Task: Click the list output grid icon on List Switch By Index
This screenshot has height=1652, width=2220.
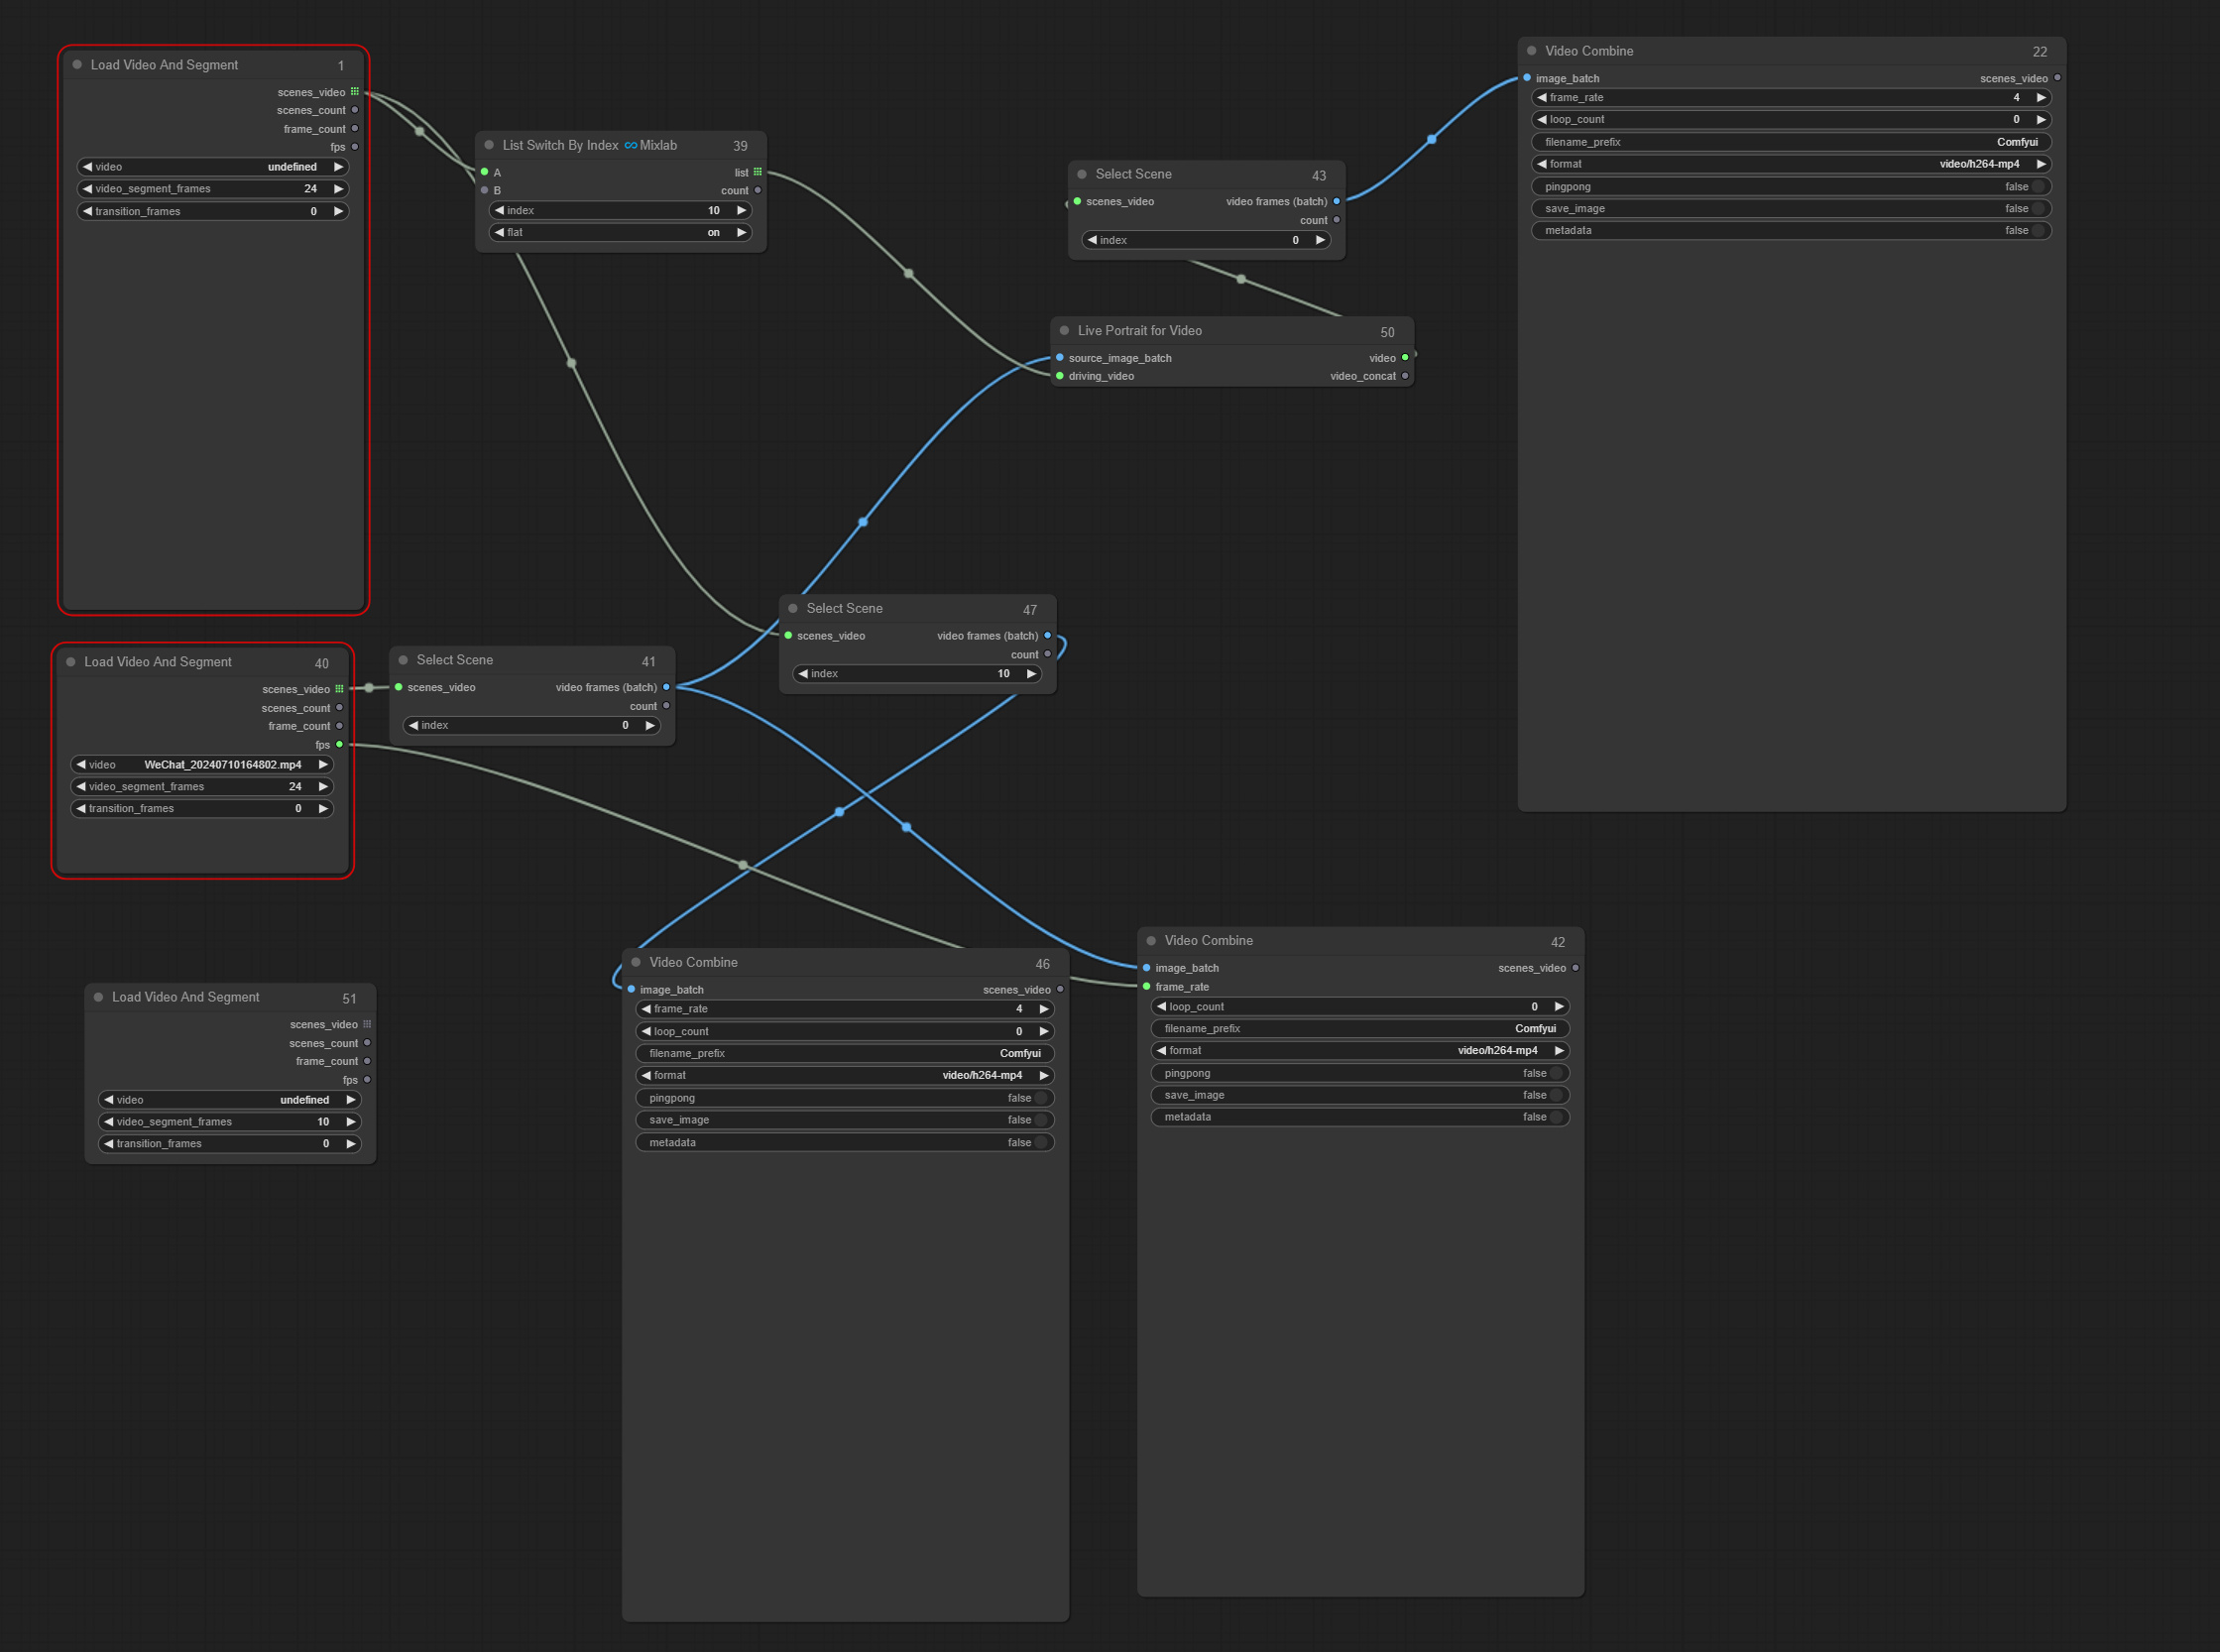Action: [757, 171]
